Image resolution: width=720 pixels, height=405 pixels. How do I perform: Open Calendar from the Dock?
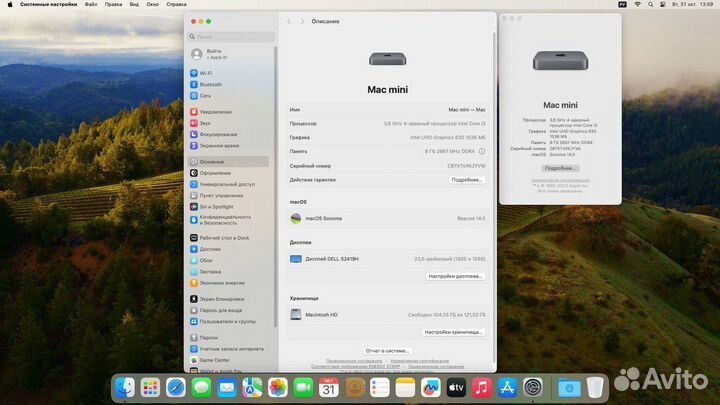329,388
